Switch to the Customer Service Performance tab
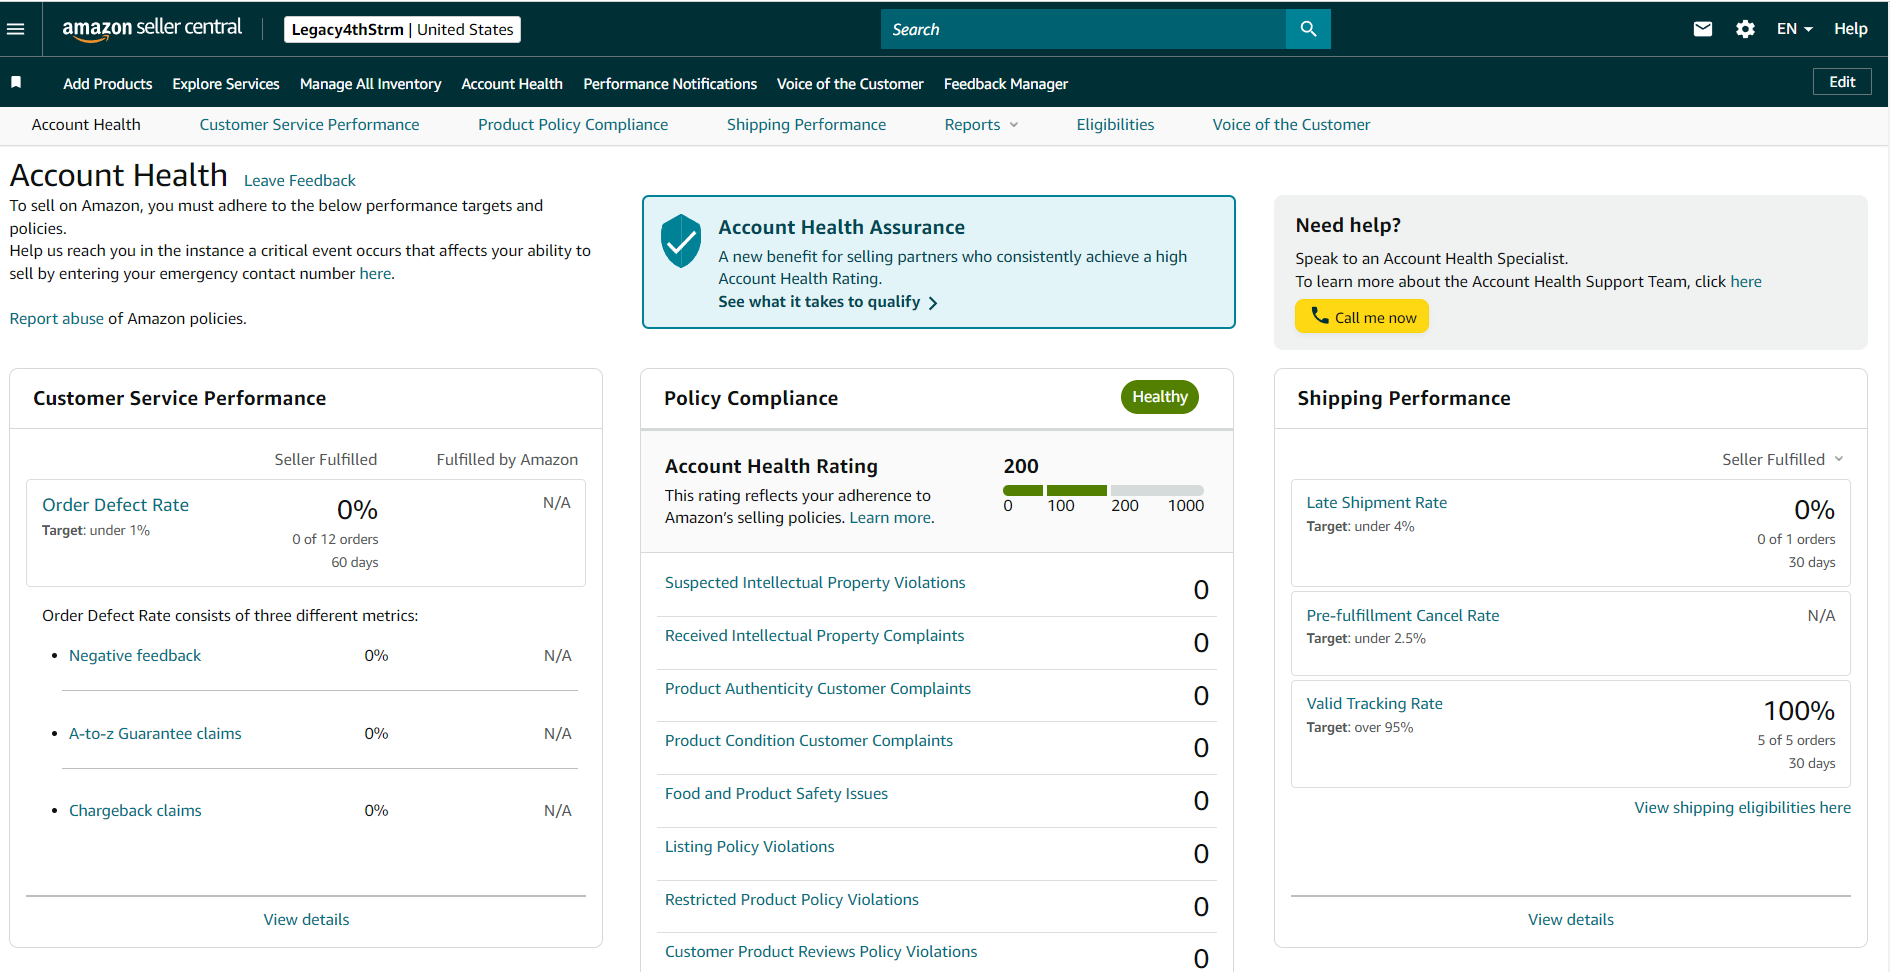The height and width of the screenshot is (972, 1890). tap(309, 125)
